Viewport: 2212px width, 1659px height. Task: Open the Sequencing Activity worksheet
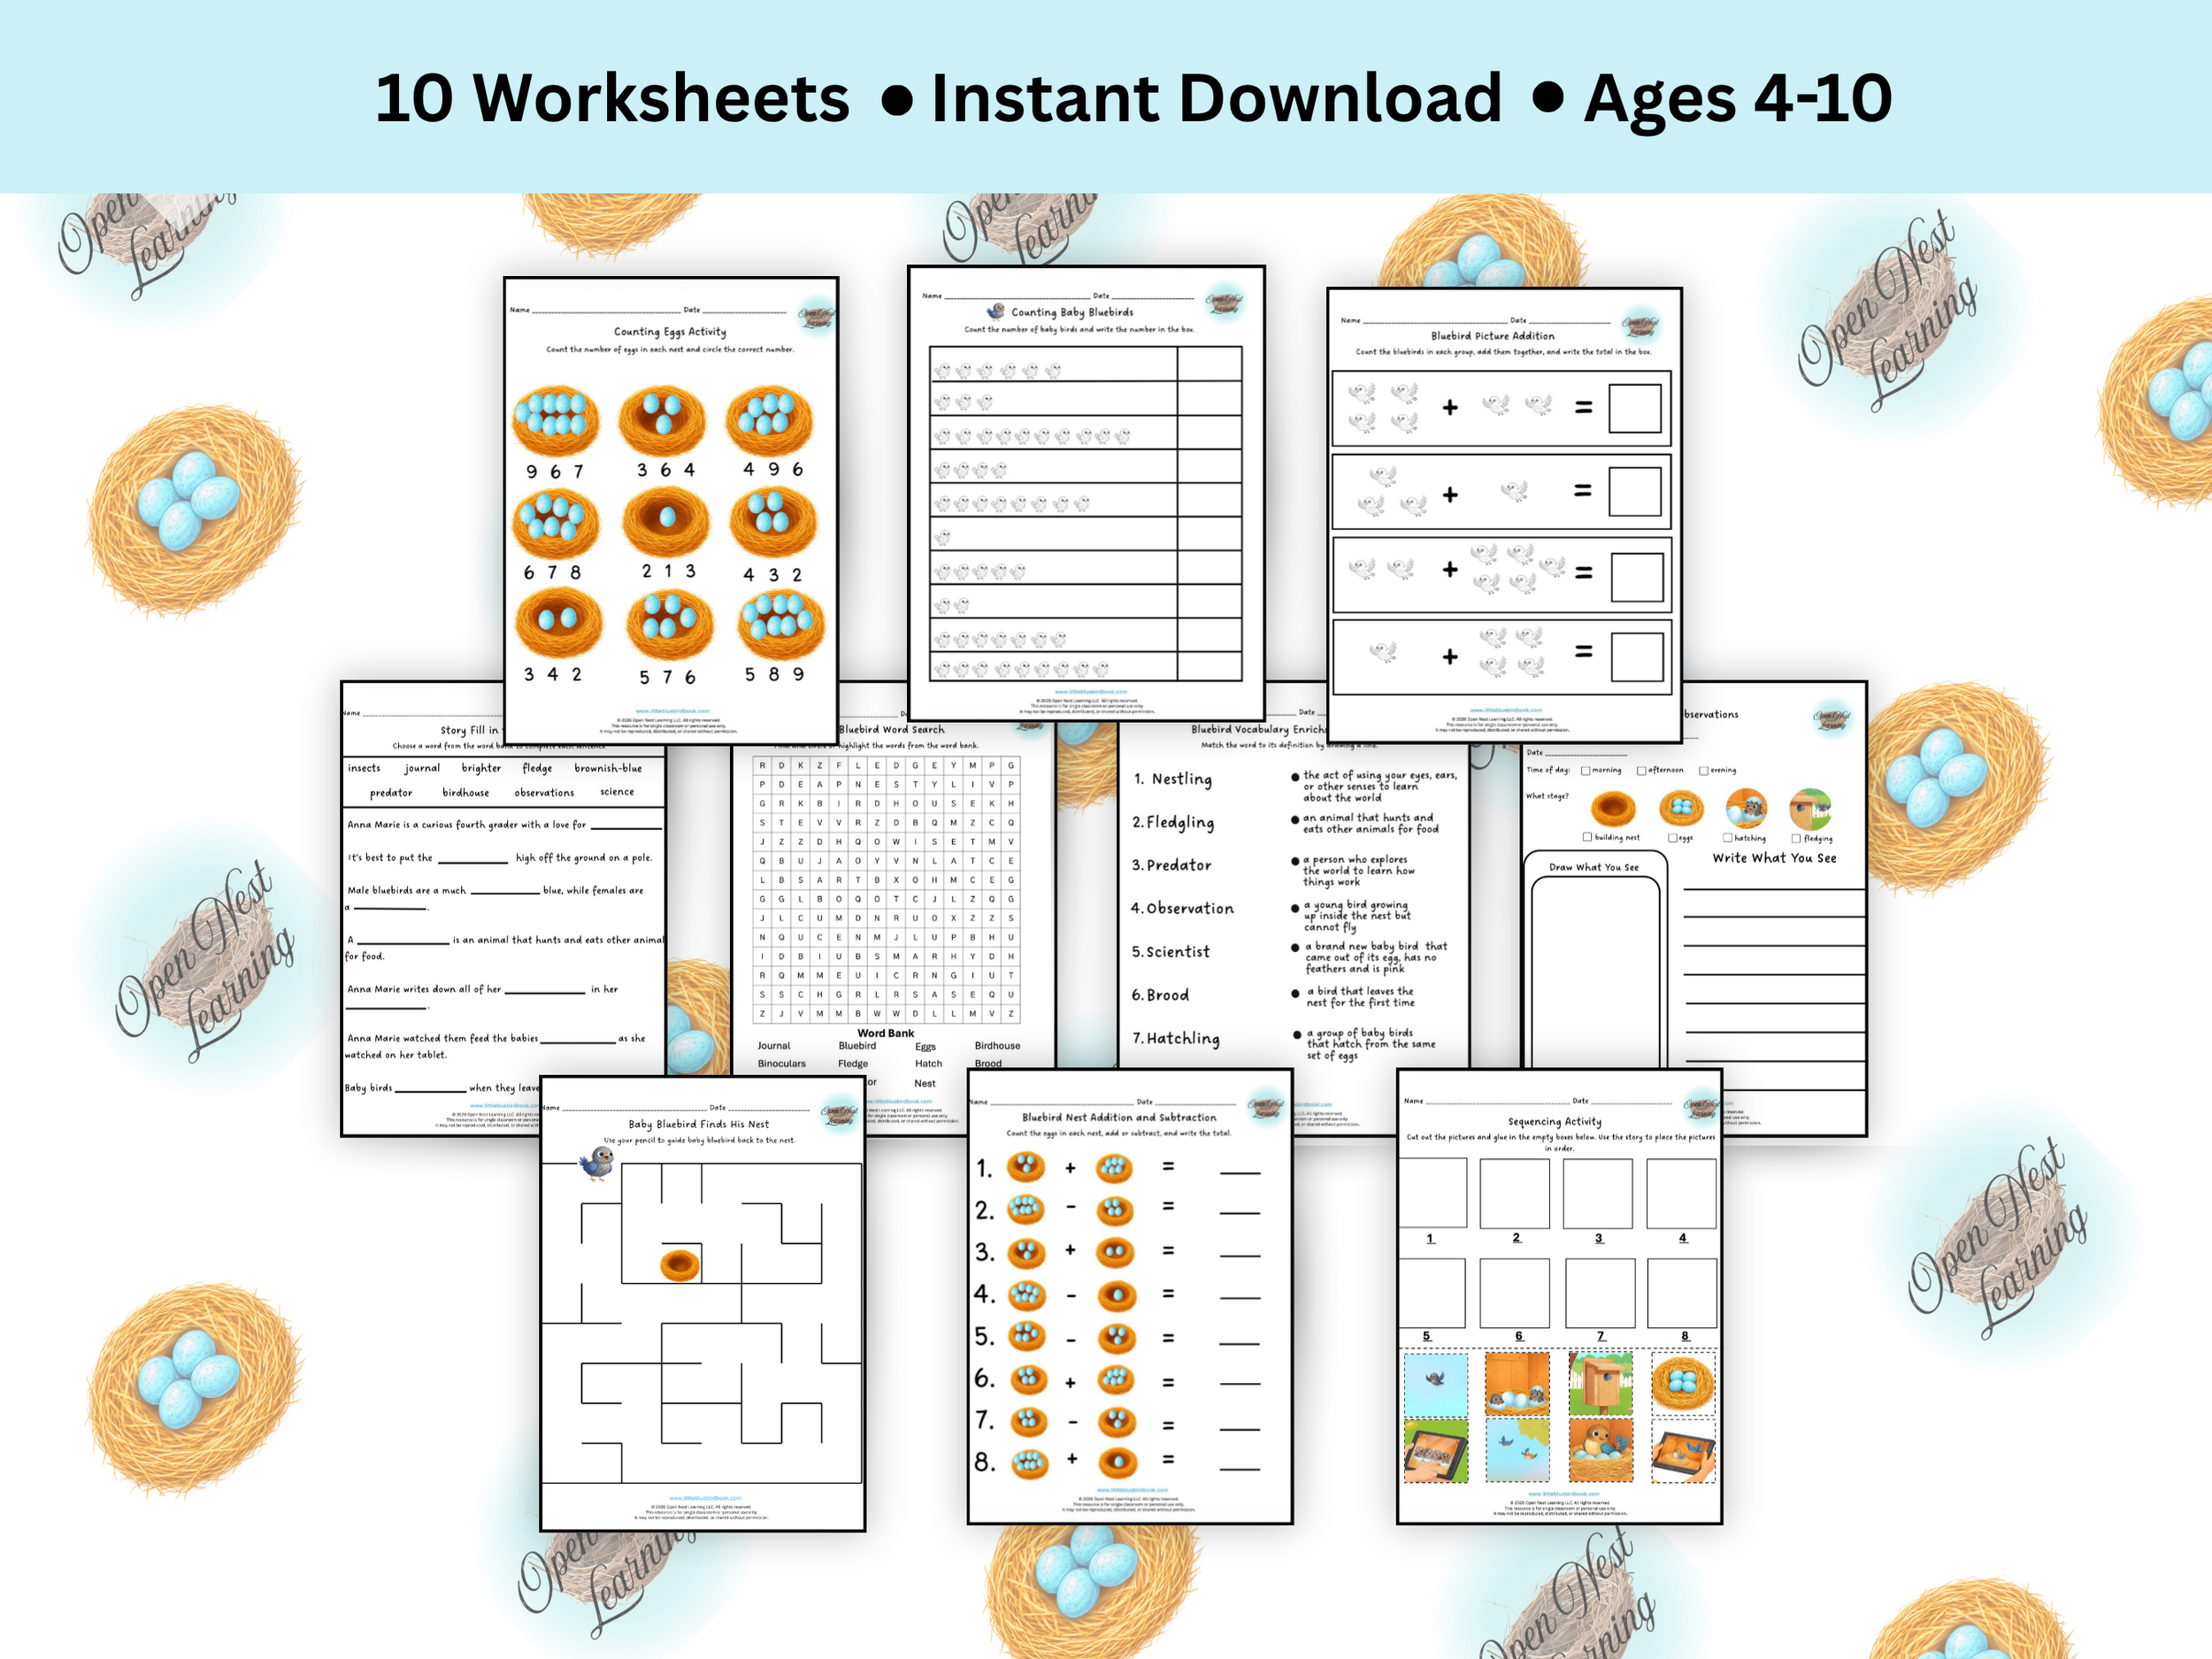pos(1559,1296)
